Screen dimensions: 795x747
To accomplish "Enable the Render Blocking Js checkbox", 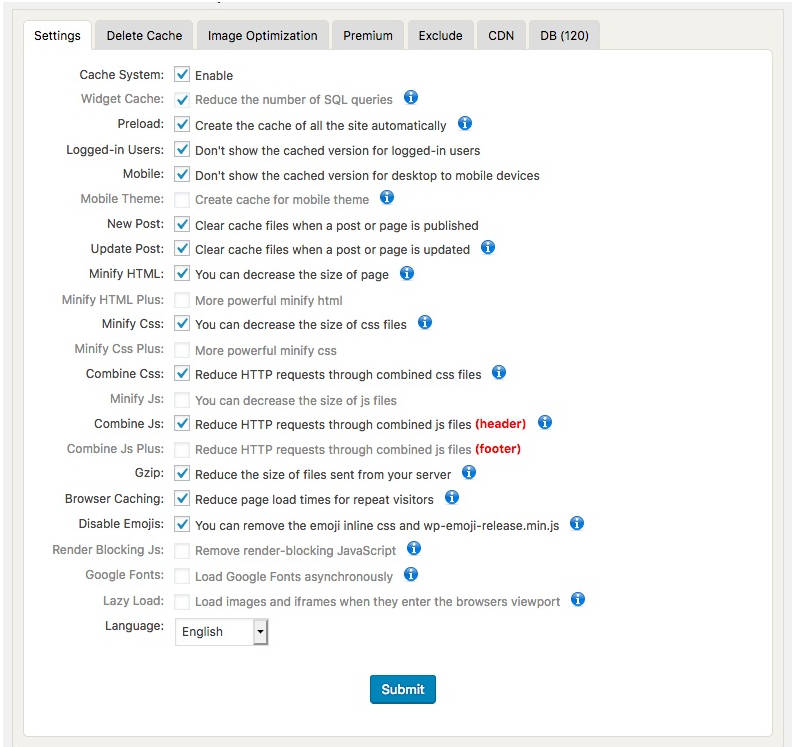I will coord(182,550).
